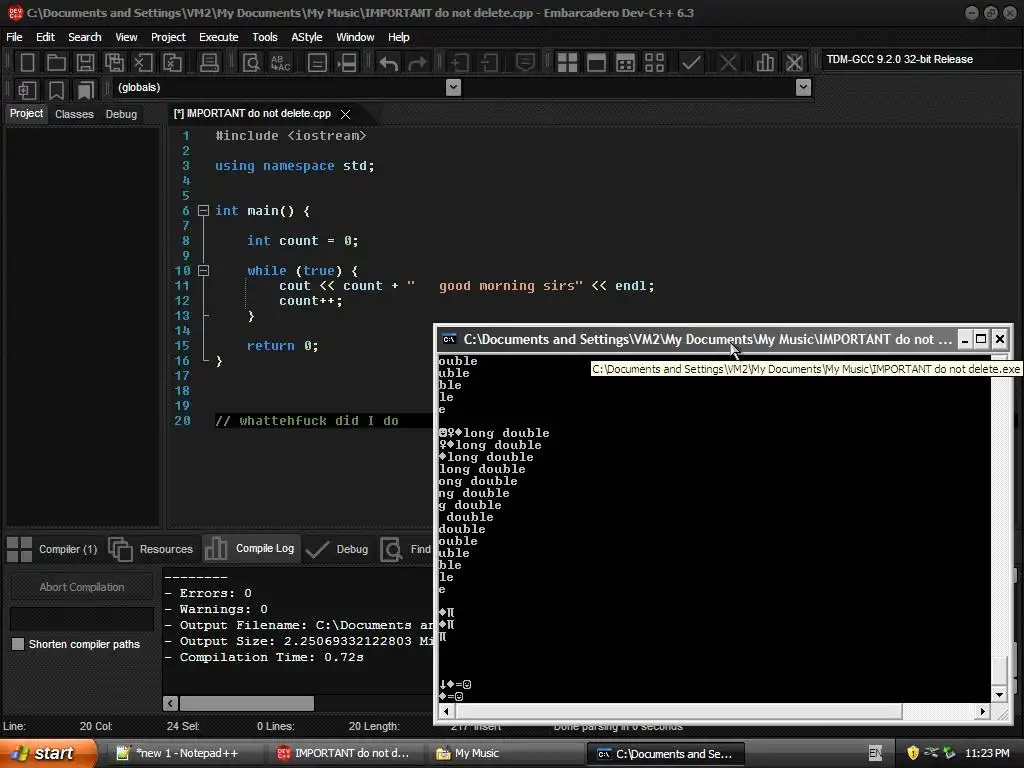Click the Goto Bookmark stacked bookmark icon
Screen dimensions: 1024x768
coord(85,90)
